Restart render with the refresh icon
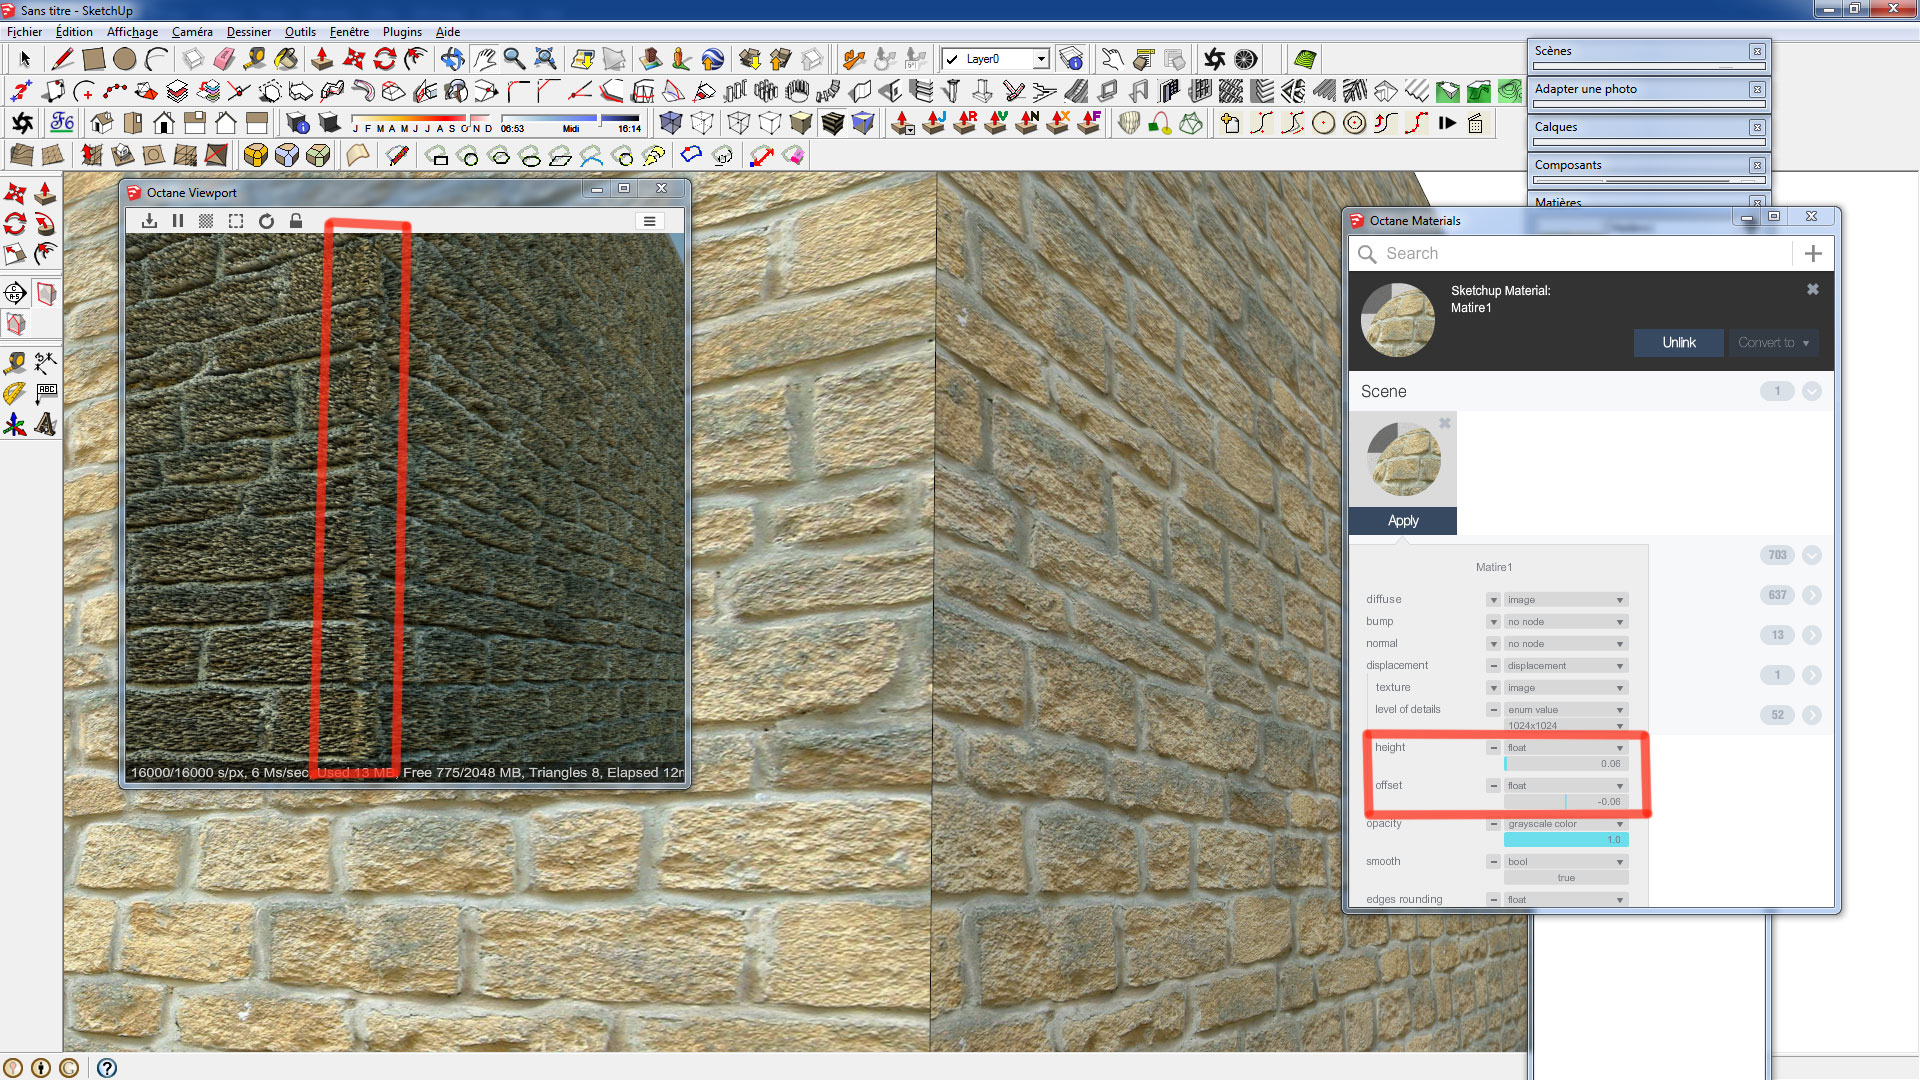The image size is (1920, 1080). click(266, 221)
